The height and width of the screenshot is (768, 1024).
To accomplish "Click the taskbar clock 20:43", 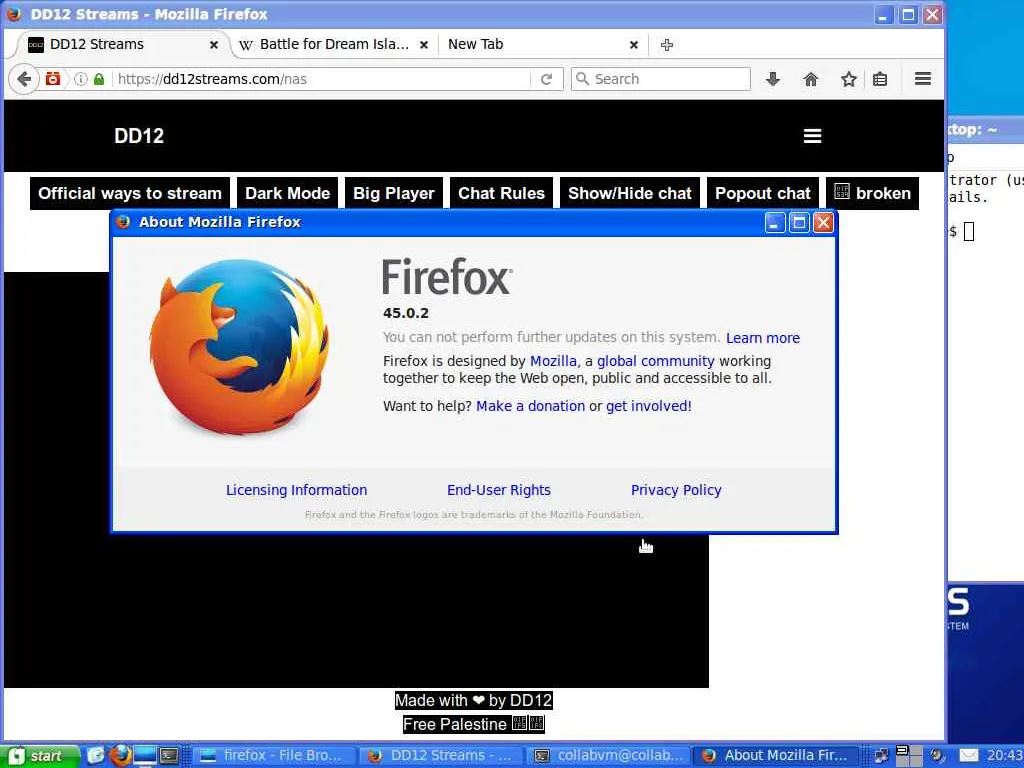I will 1004,756.
